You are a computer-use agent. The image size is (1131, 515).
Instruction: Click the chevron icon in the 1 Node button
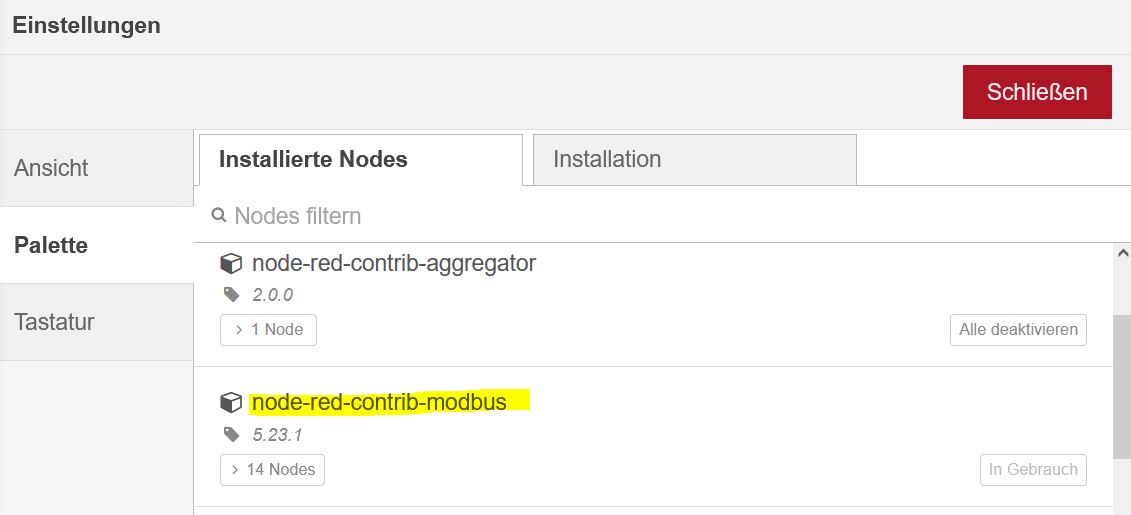coord(238,330)
